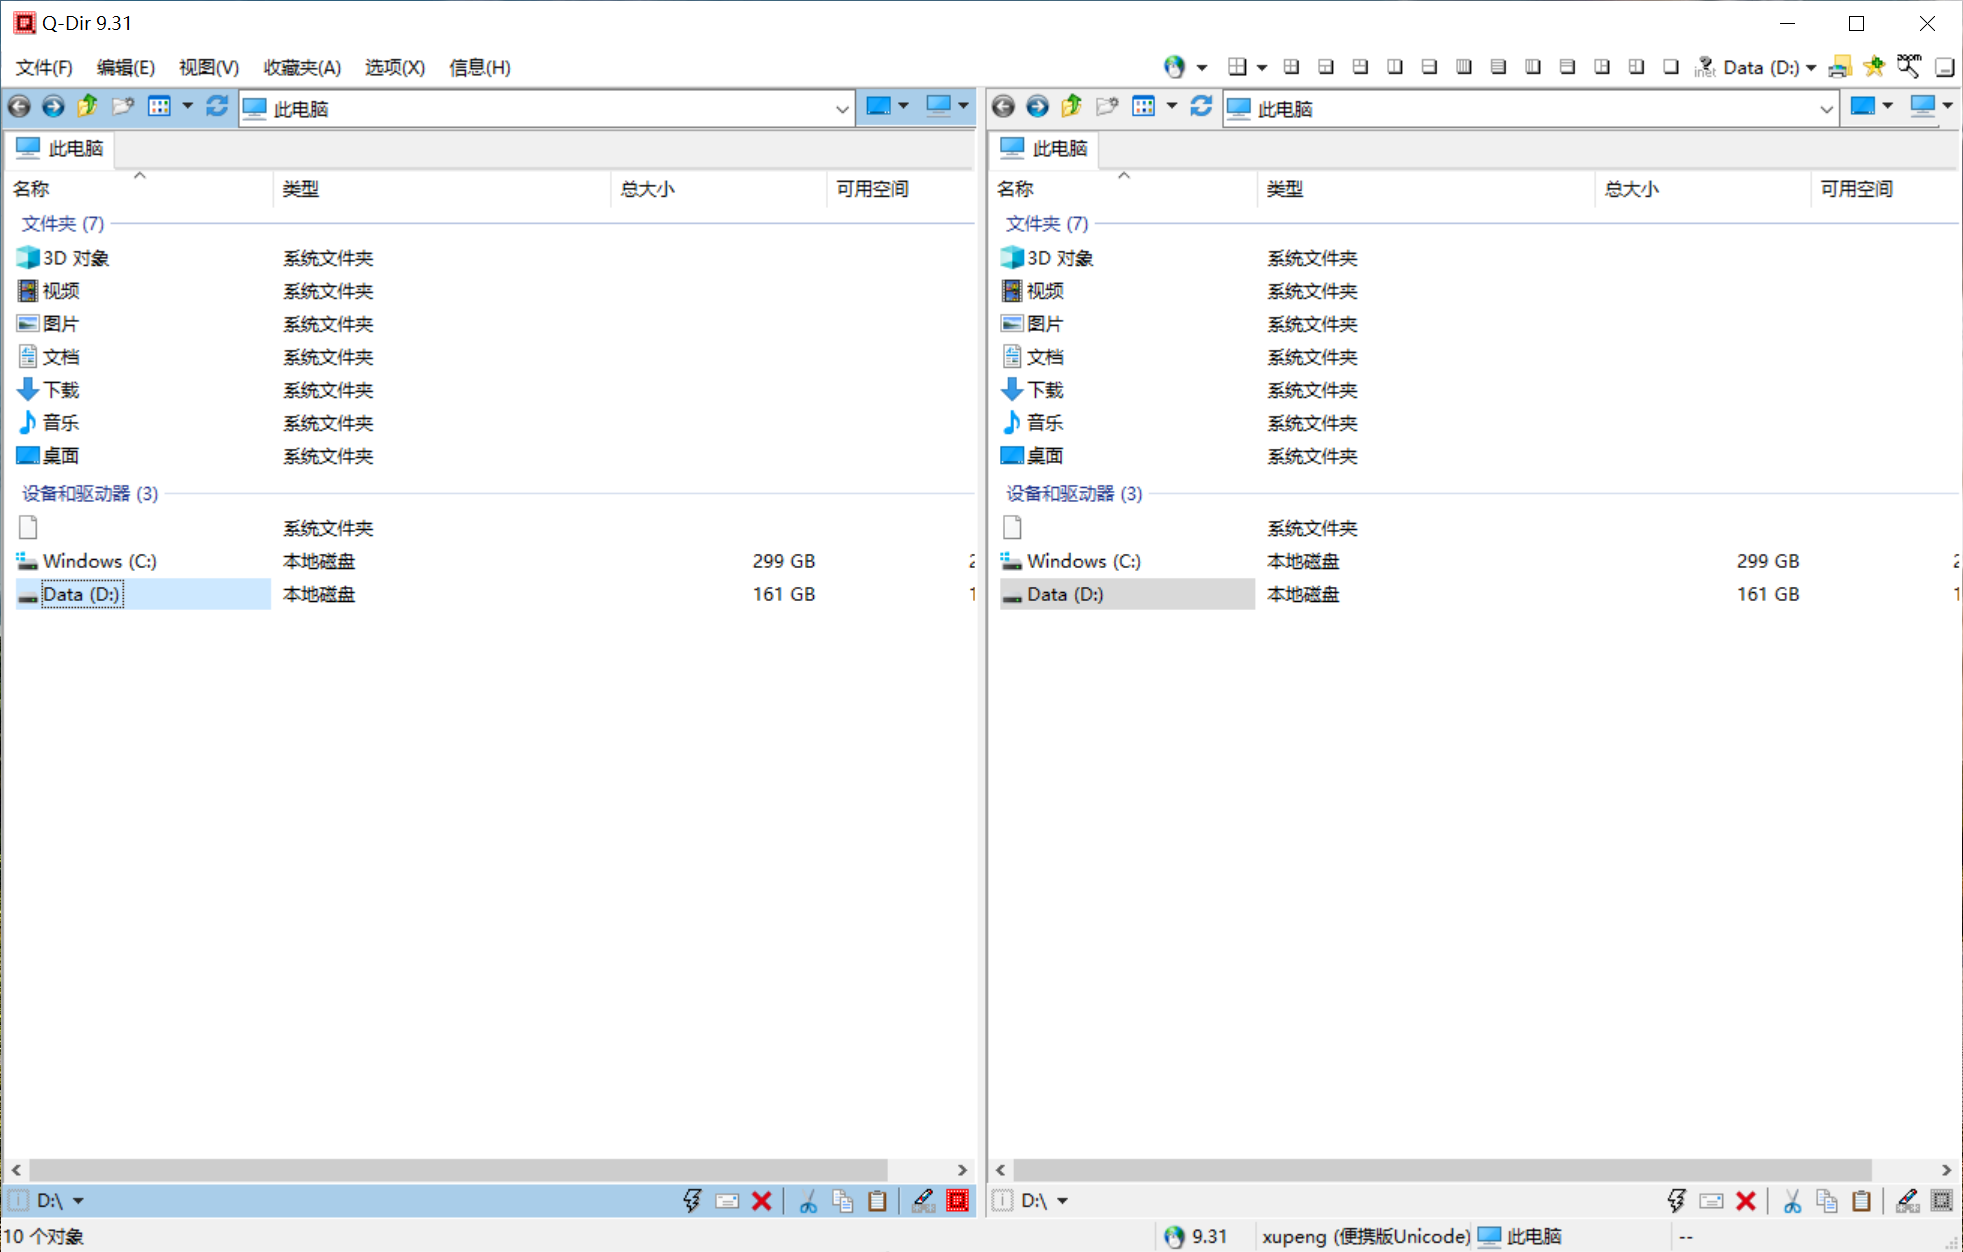Switch to single panel layout icon
This screenshot has width=1963, height=1252.
pyautogui.click(x=1670, y=66)
